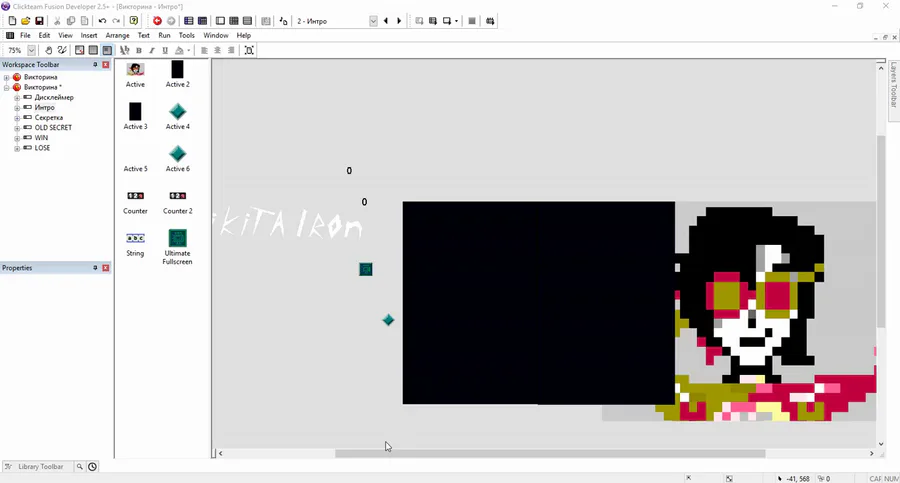This screenshot has width=900, height=483.
Task: Center align the text
Action: [218, 51]
